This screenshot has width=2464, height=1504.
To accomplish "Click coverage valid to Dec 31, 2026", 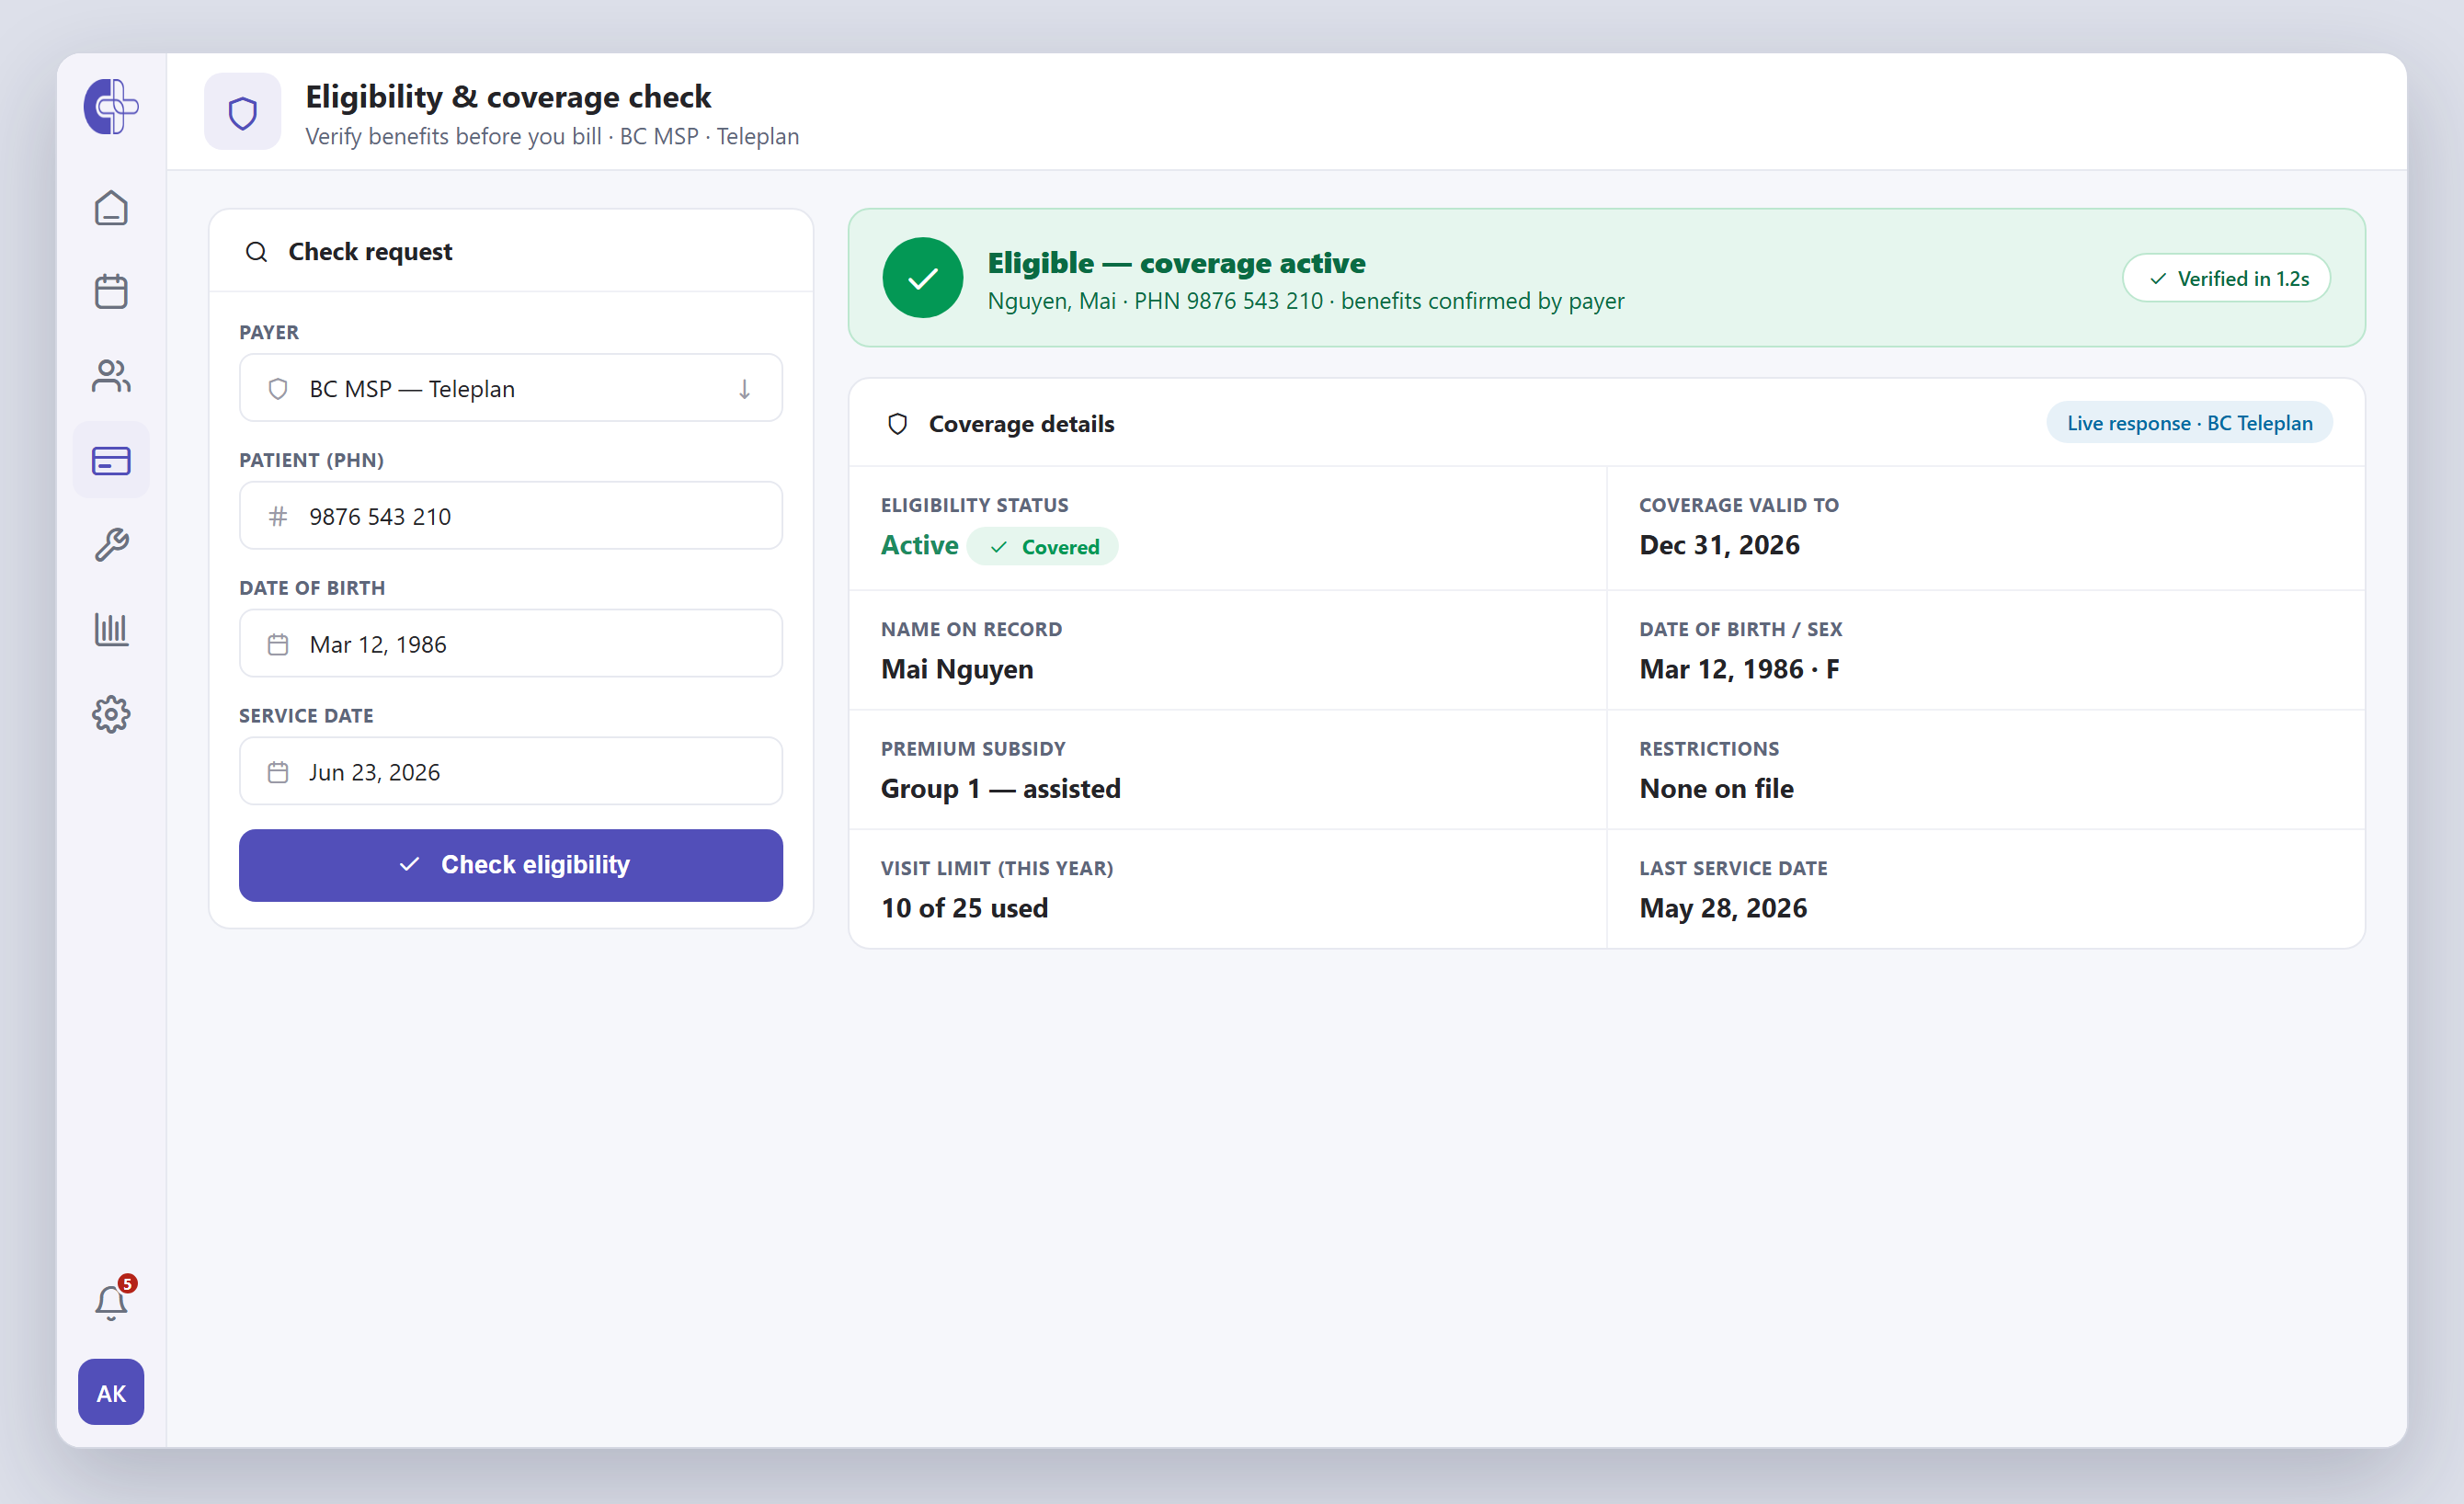I will 1719,545.
